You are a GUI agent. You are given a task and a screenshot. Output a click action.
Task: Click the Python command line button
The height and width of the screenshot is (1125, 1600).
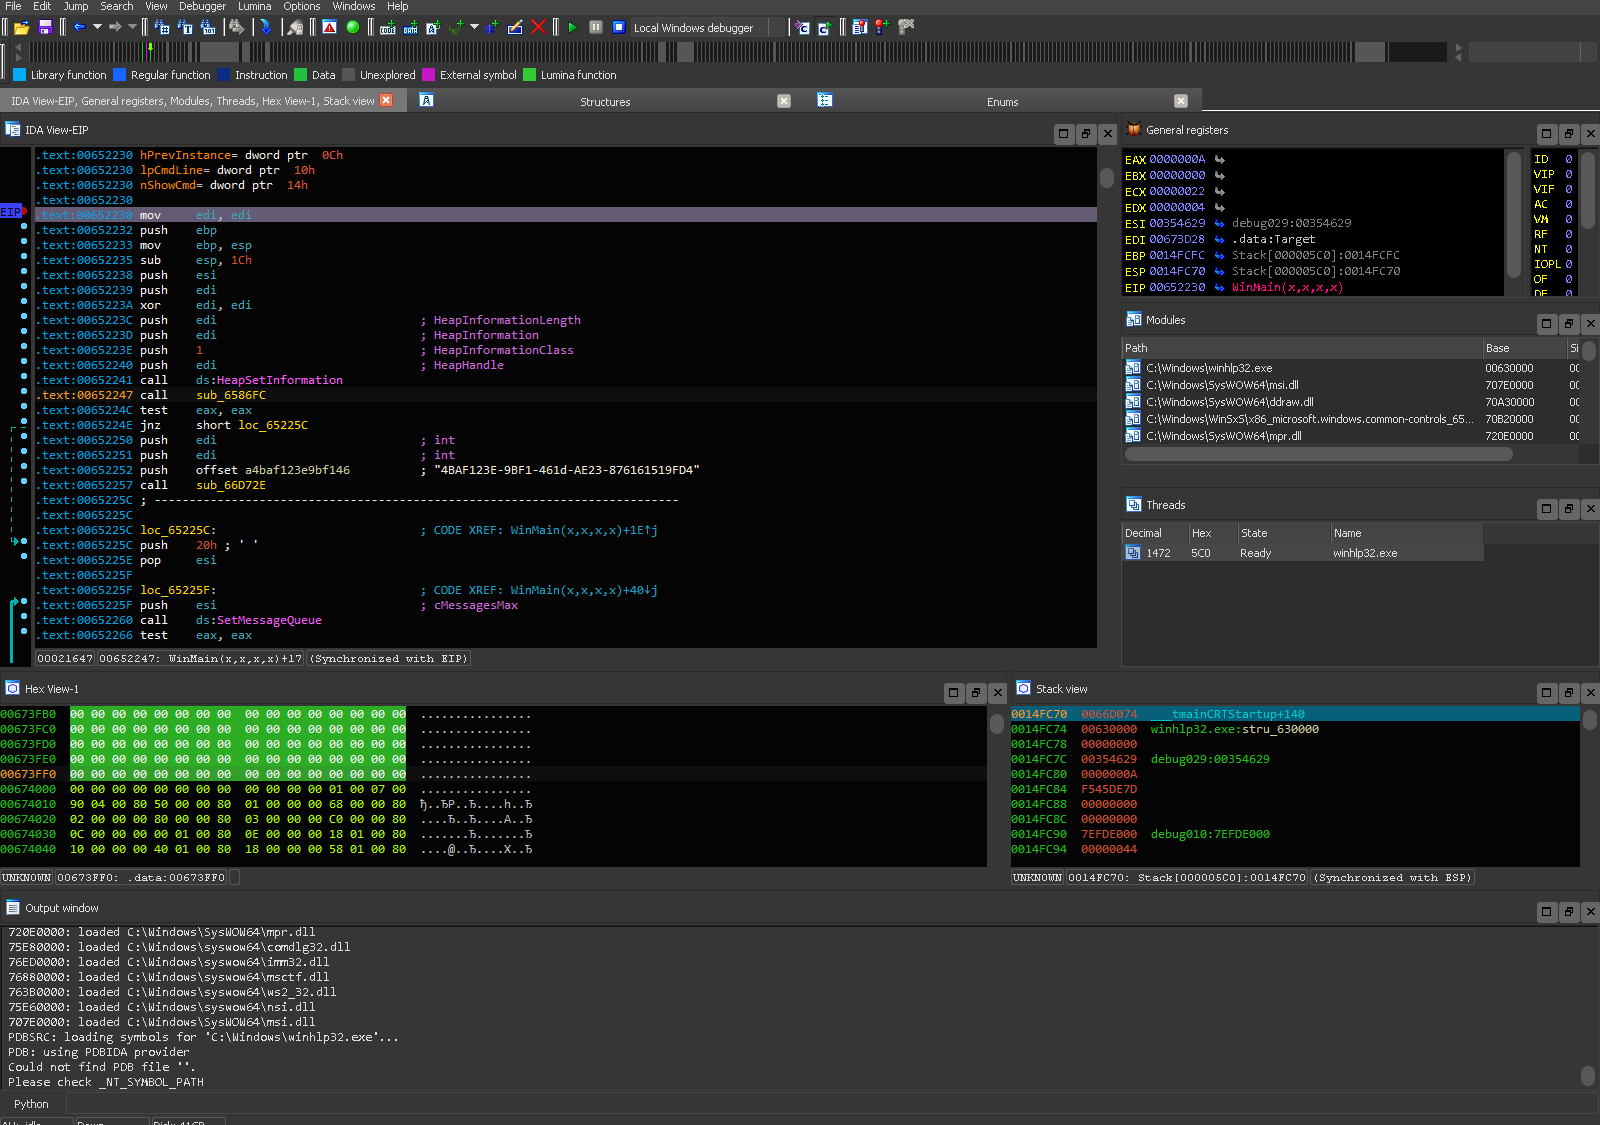(31, 1104)
